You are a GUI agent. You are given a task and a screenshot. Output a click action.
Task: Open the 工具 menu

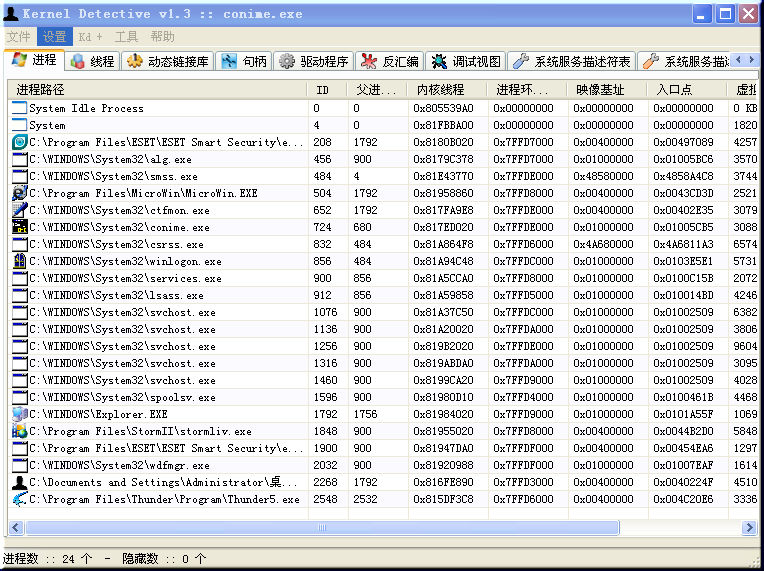[126, 37]
